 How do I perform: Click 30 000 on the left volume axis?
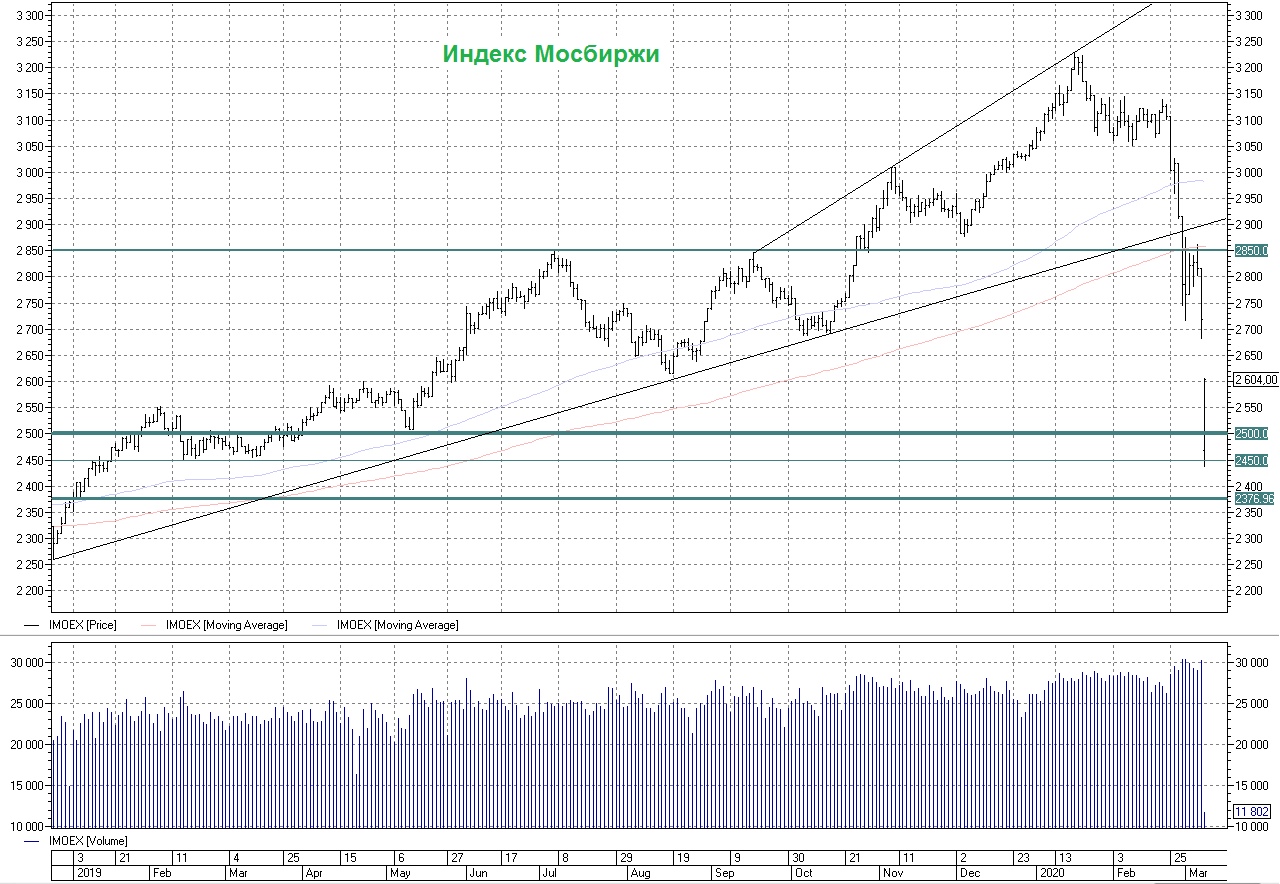click(x=27, y=662)
